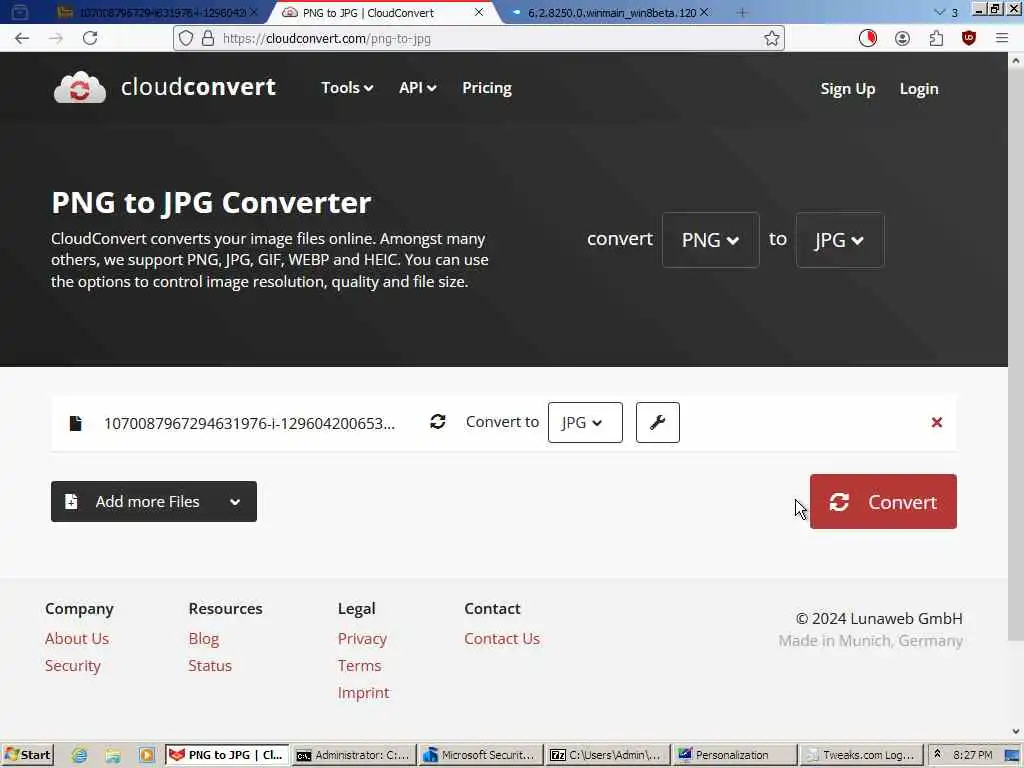Viewport: 1024px width, 768px height.
Task: Open the Pricing page
Action: pyautogui.click(x=487, y=88)
